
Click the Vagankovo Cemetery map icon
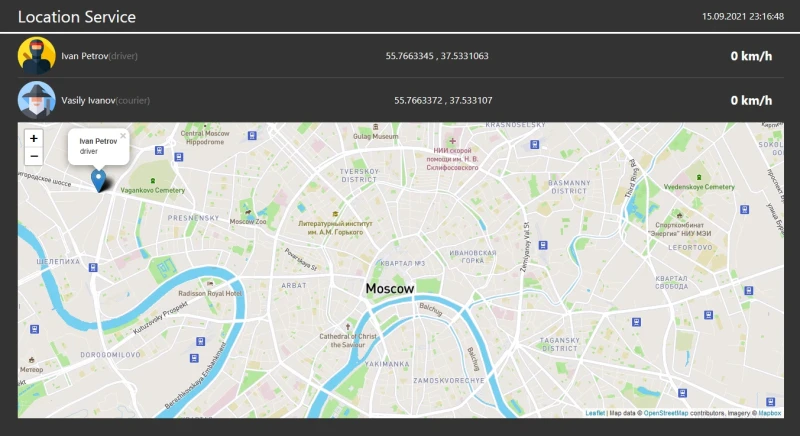tap(152, 180)
